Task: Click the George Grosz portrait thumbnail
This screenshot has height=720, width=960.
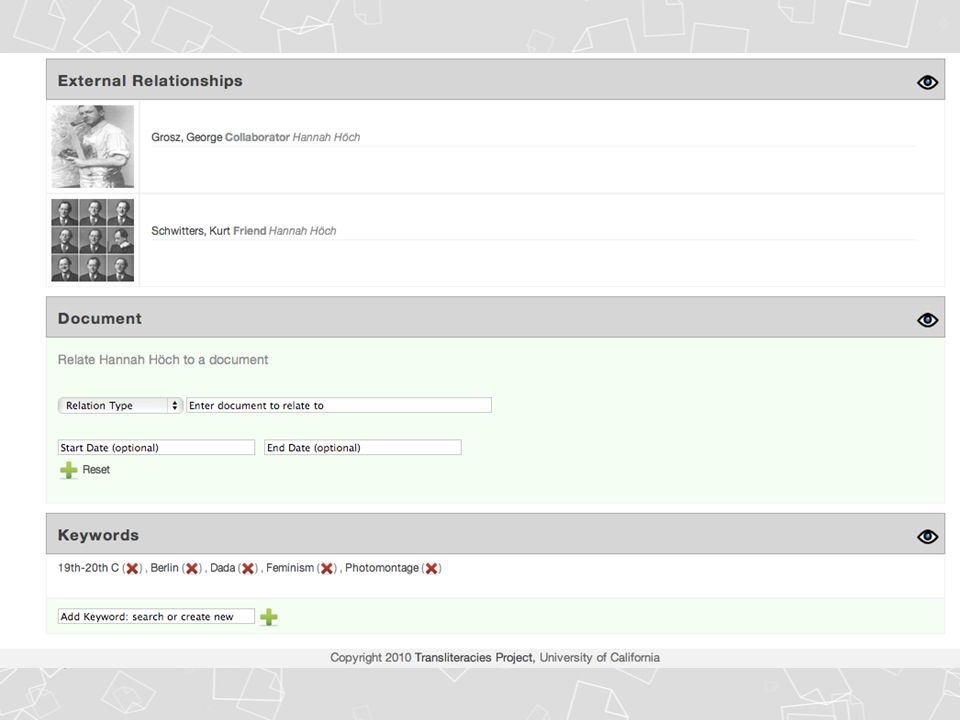Action: click(92, 146)
